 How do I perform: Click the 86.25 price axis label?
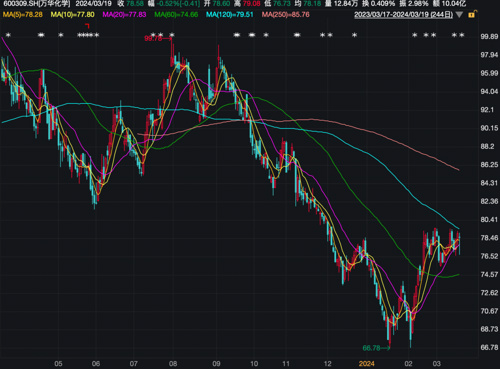tap(489, 165)
